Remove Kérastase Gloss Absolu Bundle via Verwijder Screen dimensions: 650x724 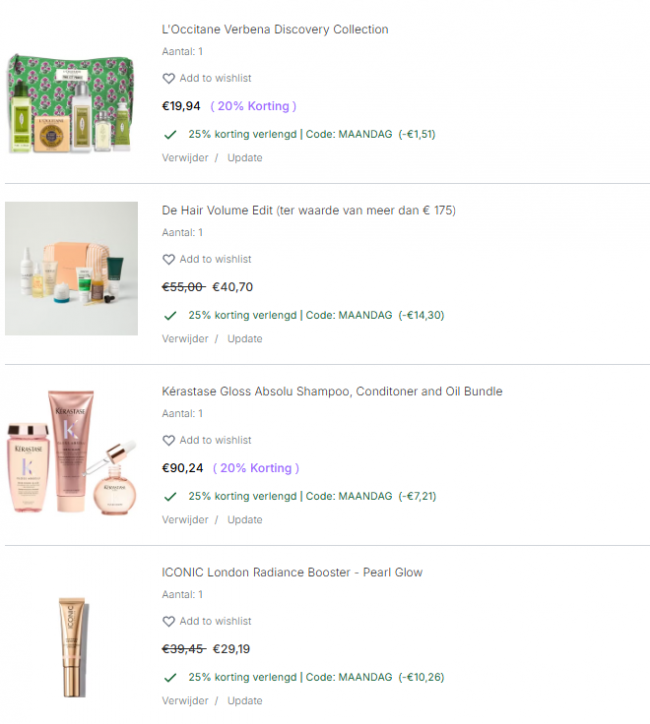tap(185, 520)
